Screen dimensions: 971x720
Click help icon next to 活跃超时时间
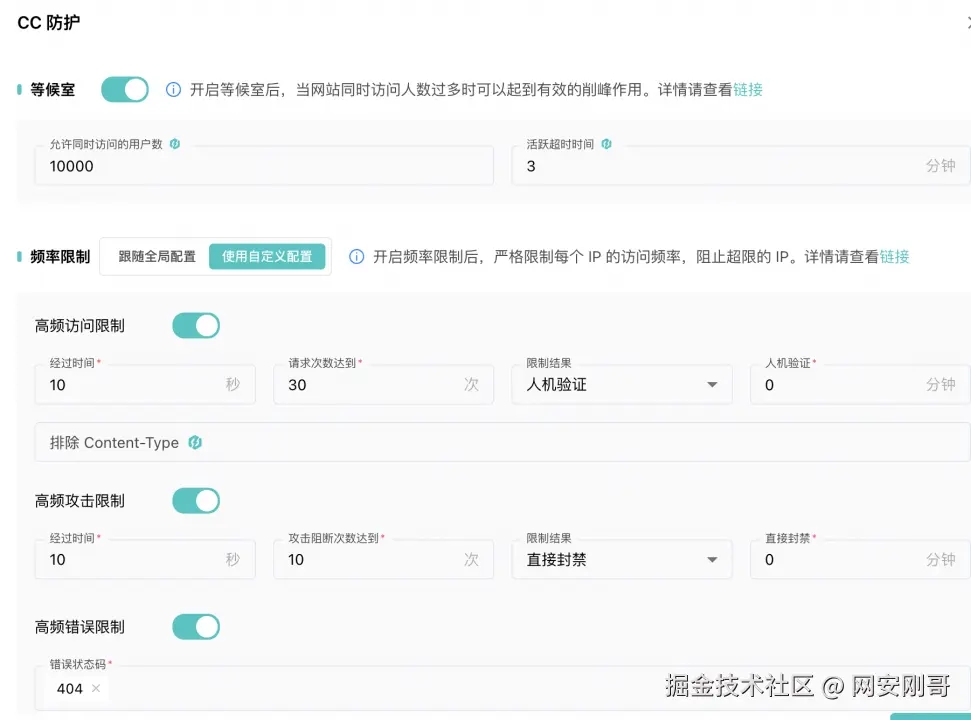(x=606, y=144)
